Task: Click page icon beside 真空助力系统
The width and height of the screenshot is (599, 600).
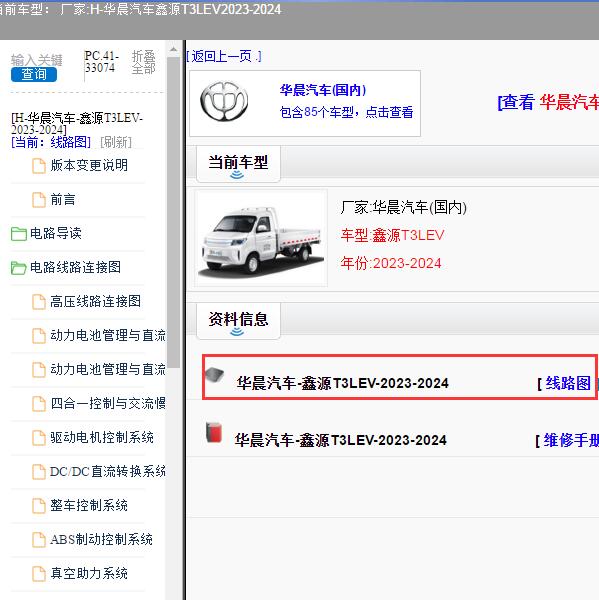Action: point(39,574)
